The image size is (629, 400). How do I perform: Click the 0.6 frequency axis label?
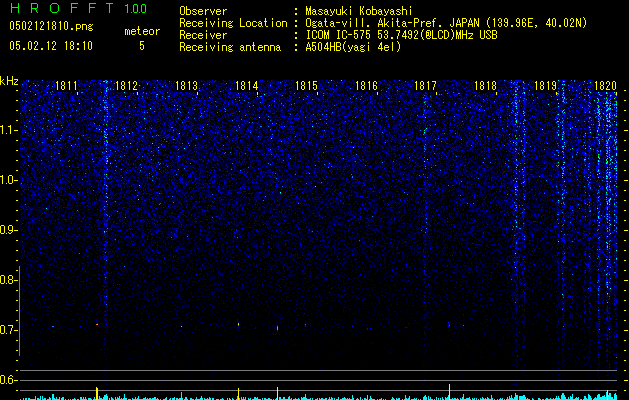coord(8,380)
